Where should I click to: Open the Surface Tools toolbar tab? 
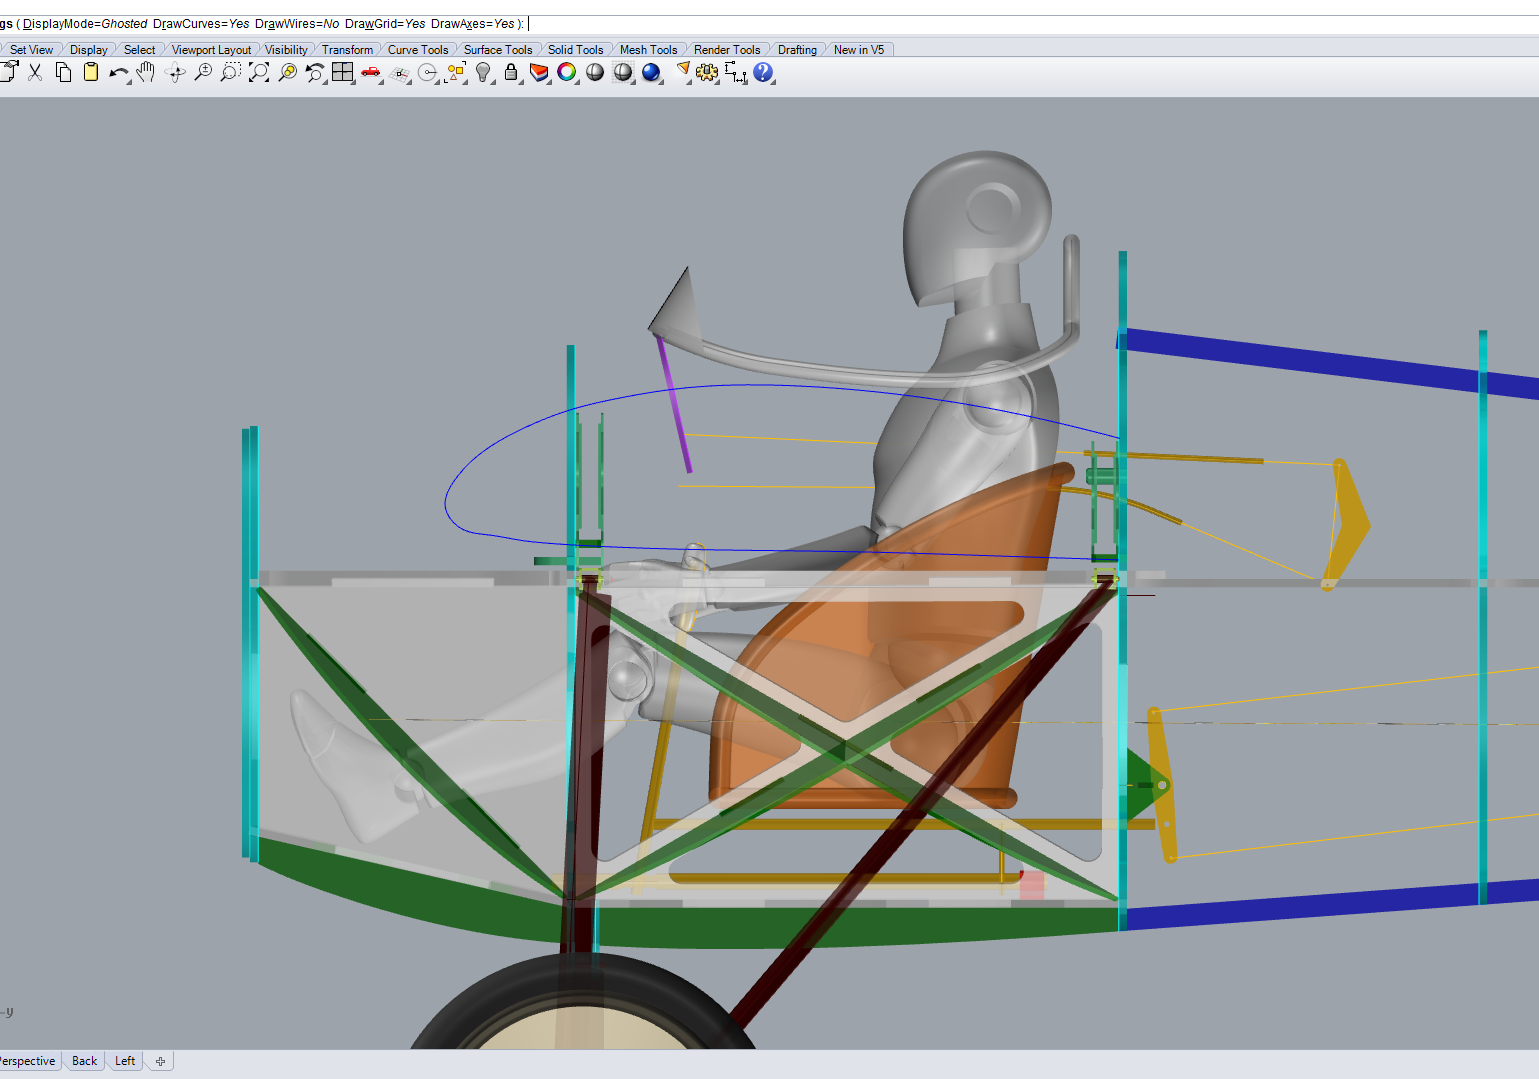pos(498,50)
